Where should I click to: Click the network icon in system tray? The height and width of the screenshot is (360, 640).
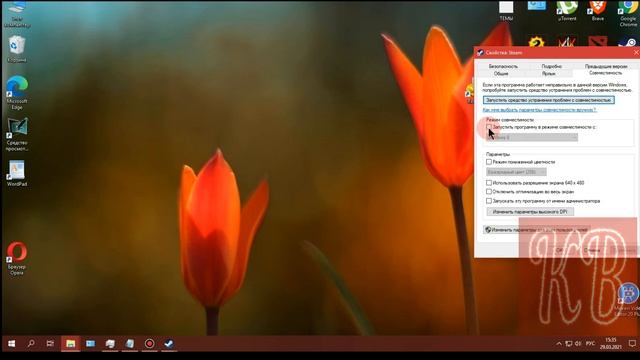tap(569, 344)
